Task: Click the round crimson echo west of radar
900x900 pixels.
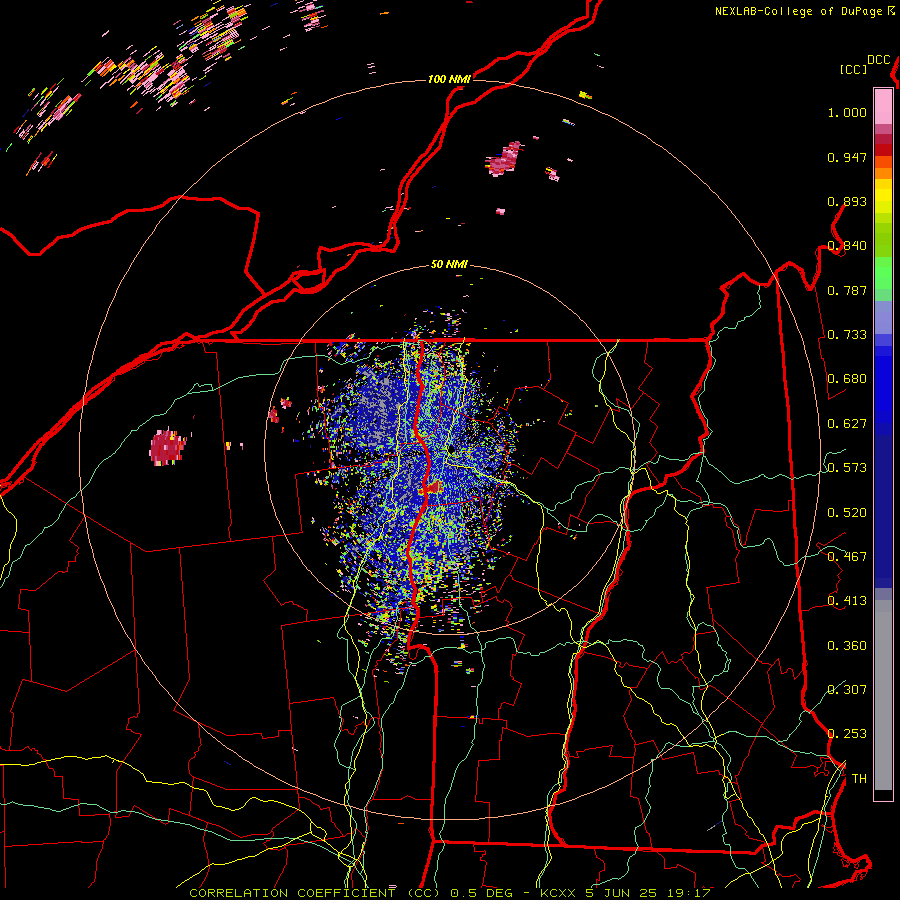Action: (x=167, y=447)
